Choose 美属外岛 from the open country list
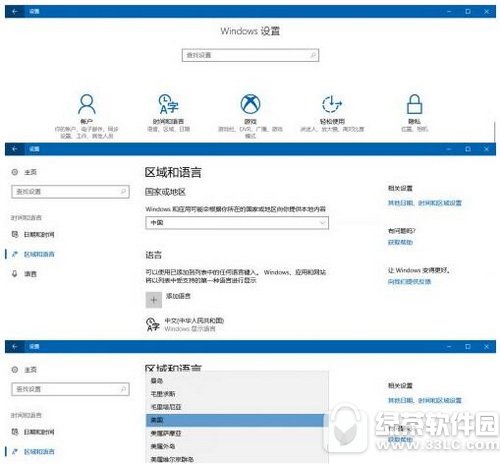Image resolution: width=500 pixels, height=464 pixels. click(237, 446)
